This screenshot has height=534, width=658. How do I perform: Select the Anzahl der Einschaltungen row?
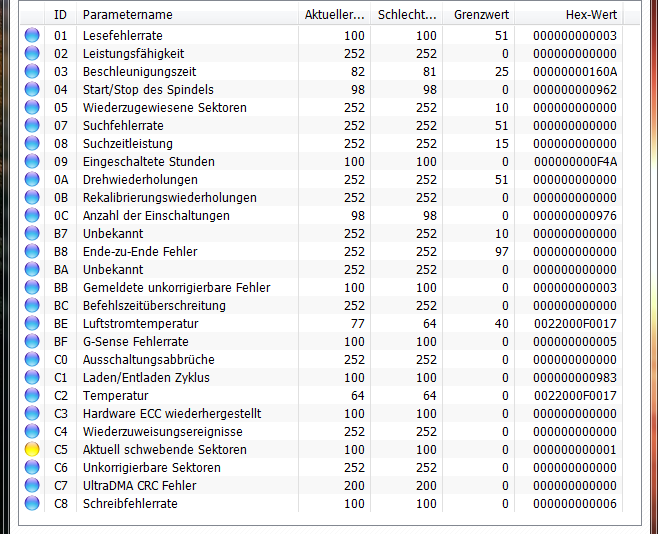click(x=321, y=216)
